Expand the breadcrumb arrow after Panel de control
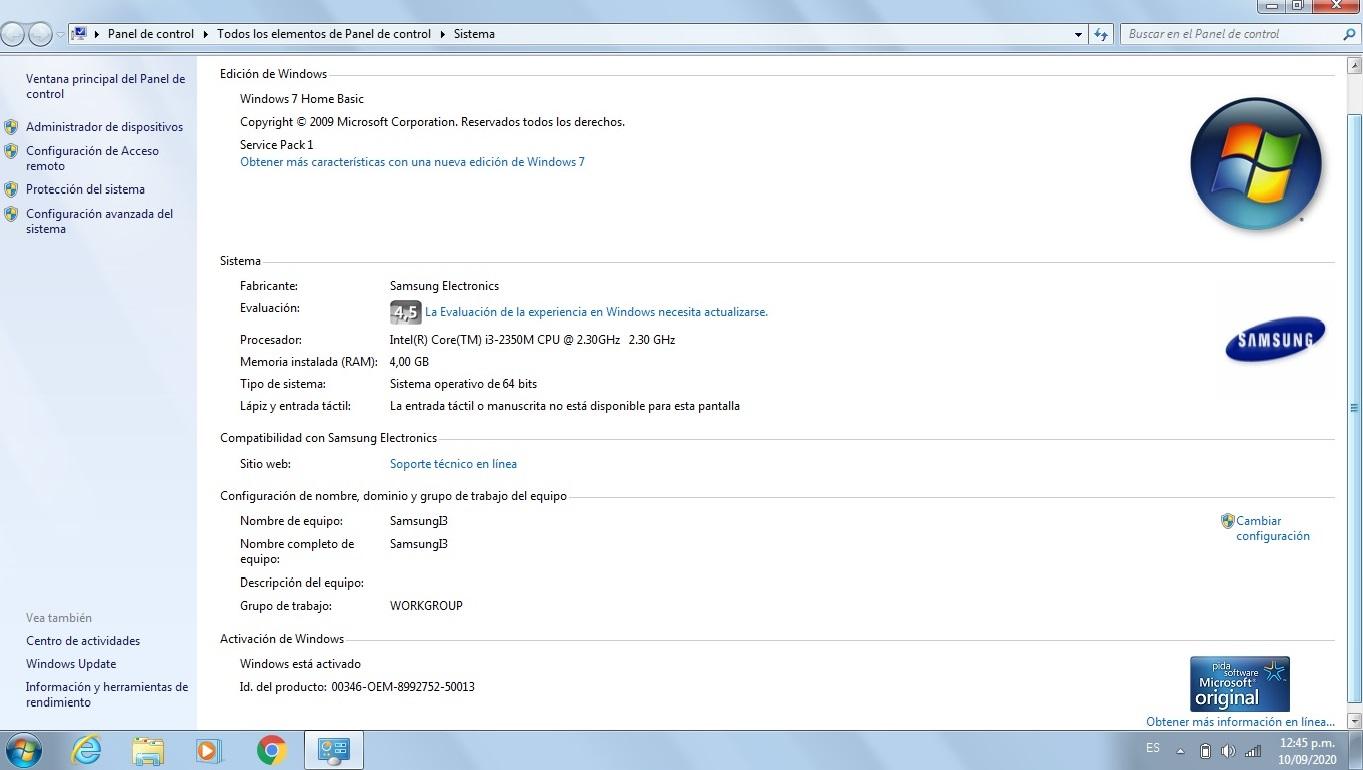This screenshot has width=1363, height=770. [x=206, y=34]
